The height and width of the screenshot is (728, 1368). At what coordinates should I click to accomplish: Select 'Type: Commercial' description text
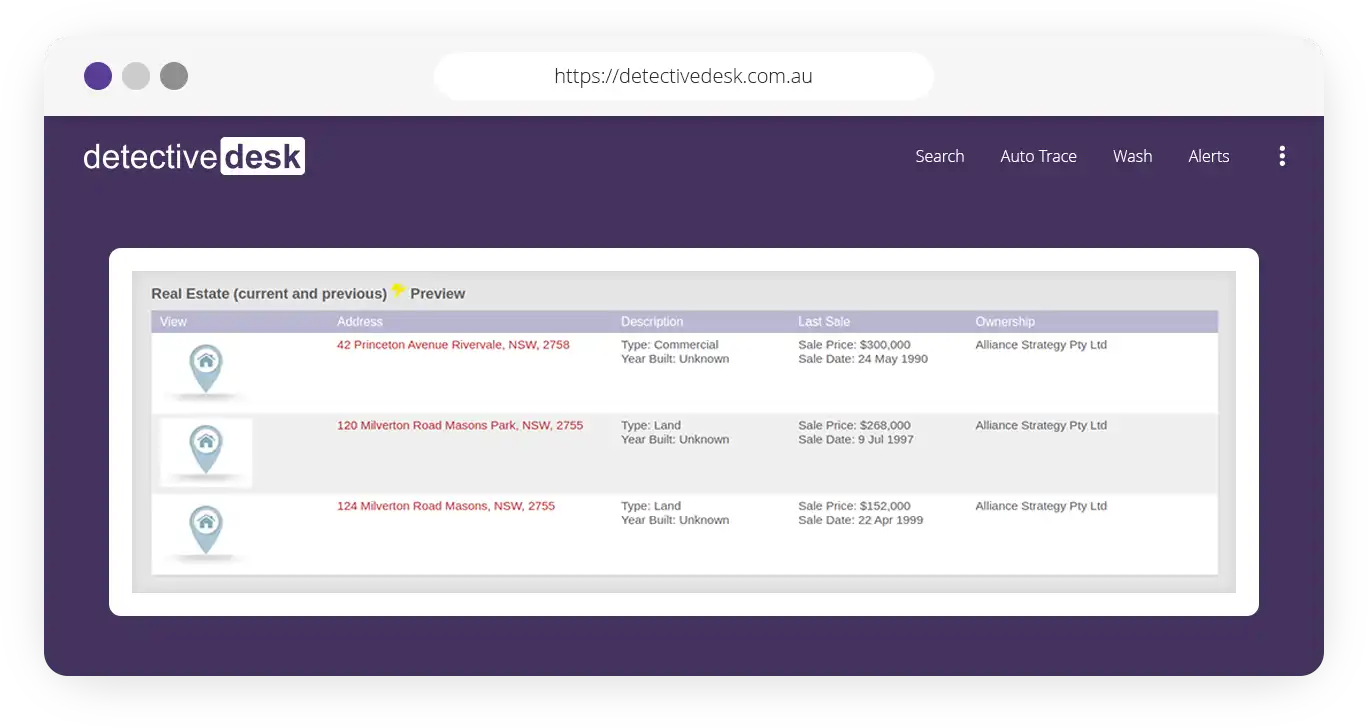click(670, 345)
